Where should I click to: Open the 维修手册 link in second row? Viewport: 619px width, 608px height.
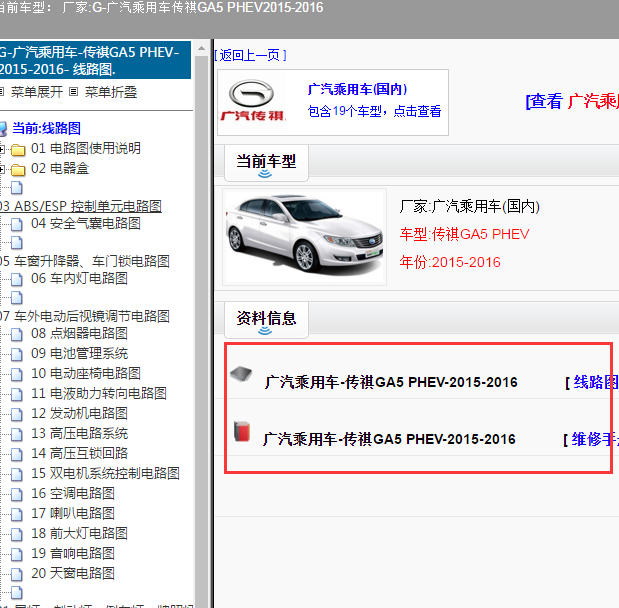click(x=595, y=439)
